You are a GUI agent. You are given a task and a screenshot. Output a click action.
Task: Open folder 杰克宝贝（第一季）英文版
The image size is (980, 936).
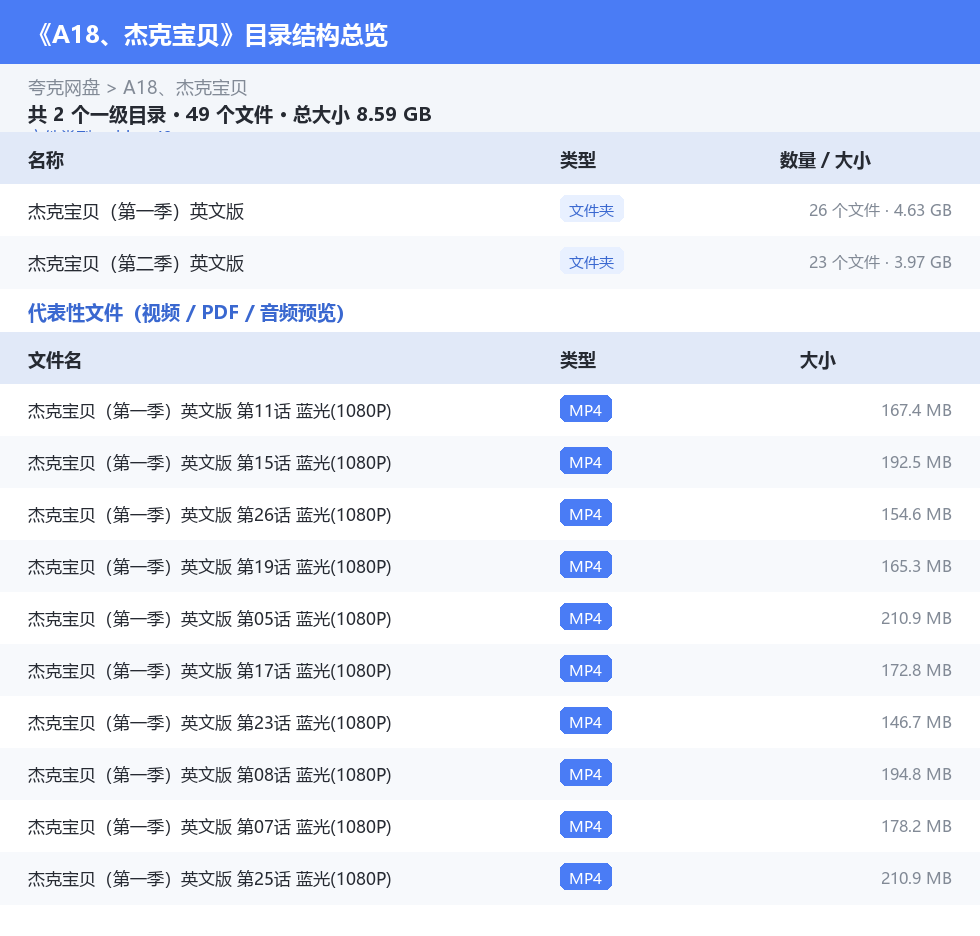coord(136,211)
